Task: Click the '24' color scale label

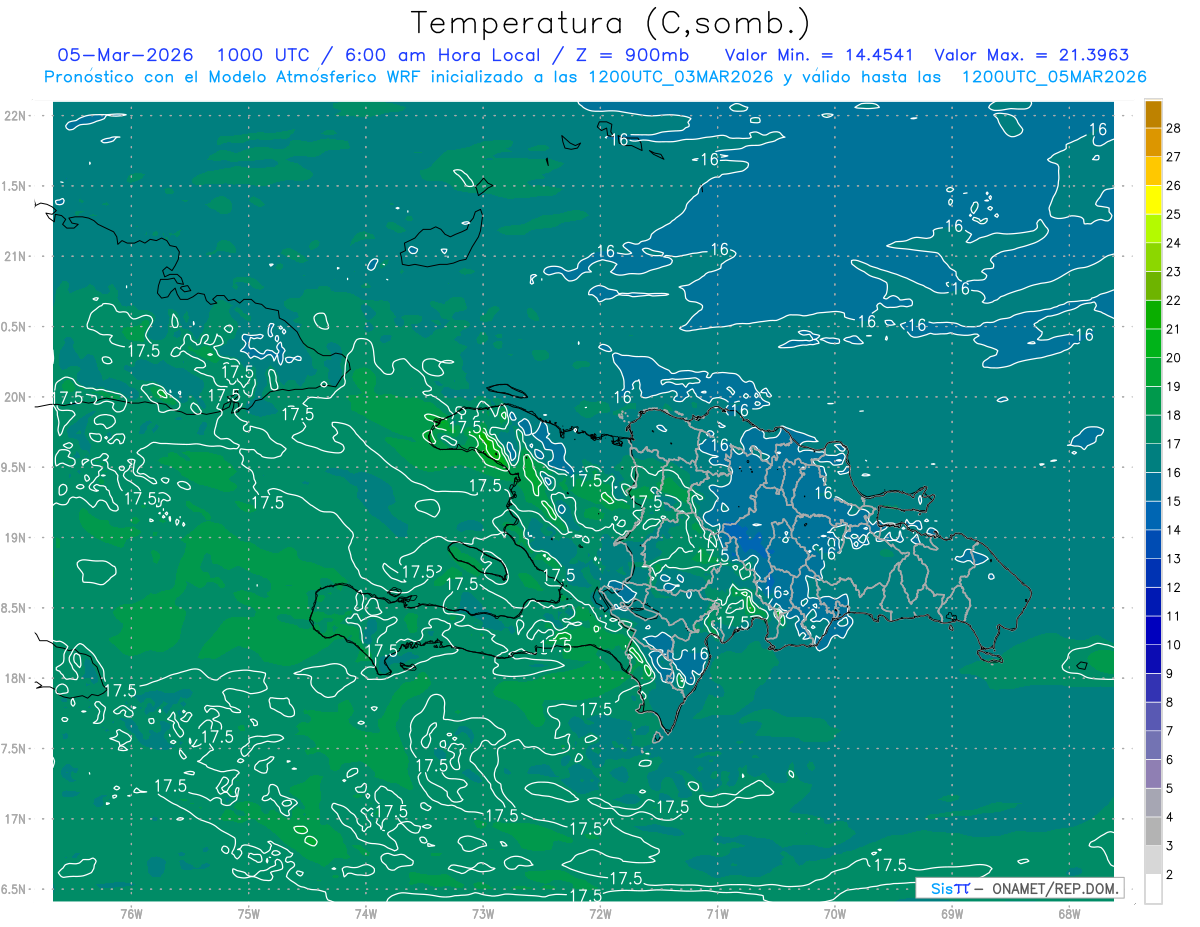Action: click(1174, 243)
